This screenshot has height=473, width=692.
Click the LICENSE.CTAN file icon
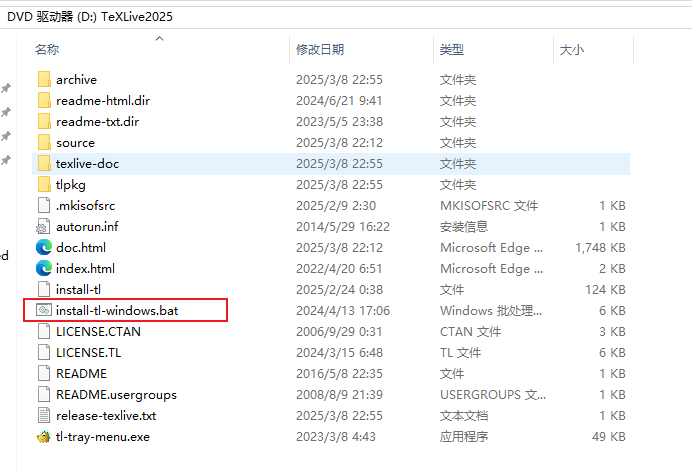coord(44,332)
